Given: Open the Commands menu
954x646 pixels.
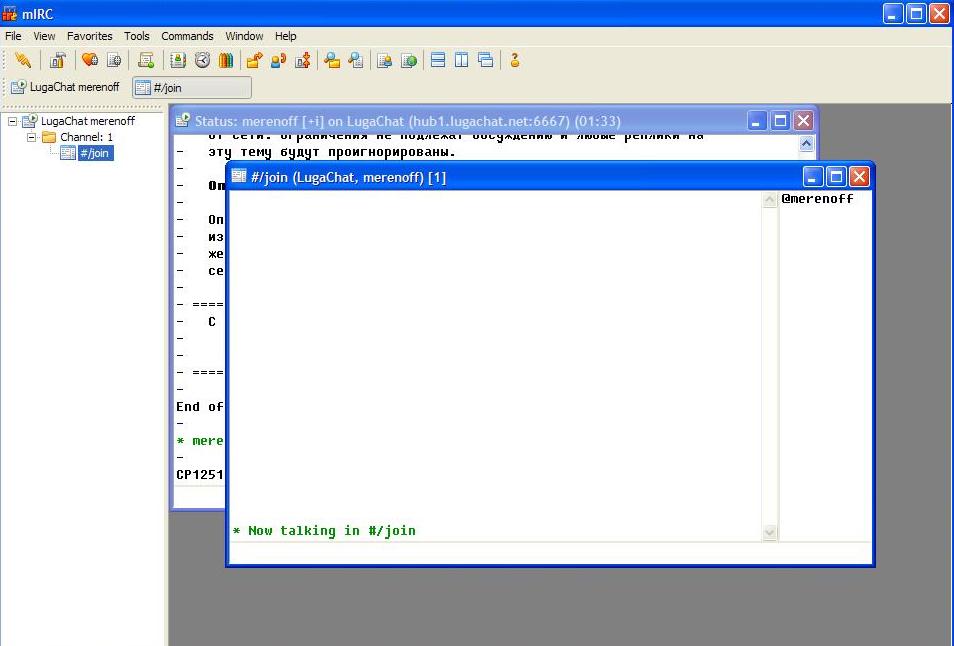Looking at the screenshot, I should pyautogui.click(x=187, y=36).
